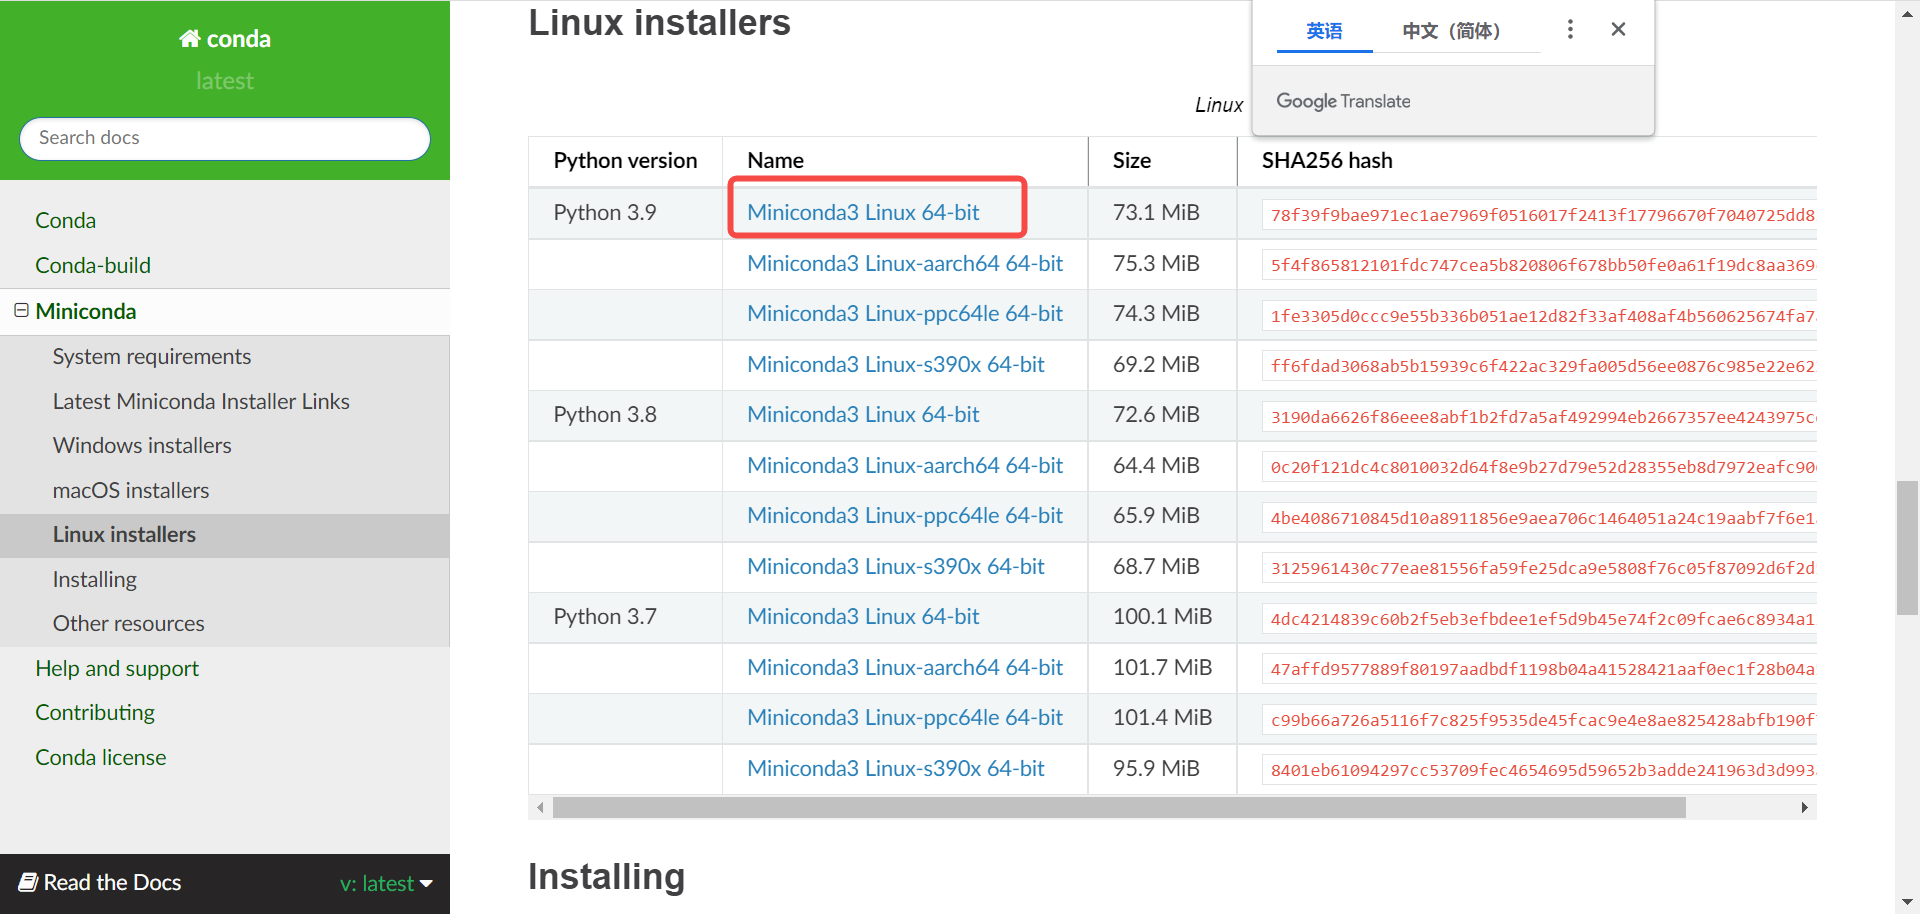Open the Conda-build sidebar entry
This screenshot has width=1920, height=914.
(93, 265)
